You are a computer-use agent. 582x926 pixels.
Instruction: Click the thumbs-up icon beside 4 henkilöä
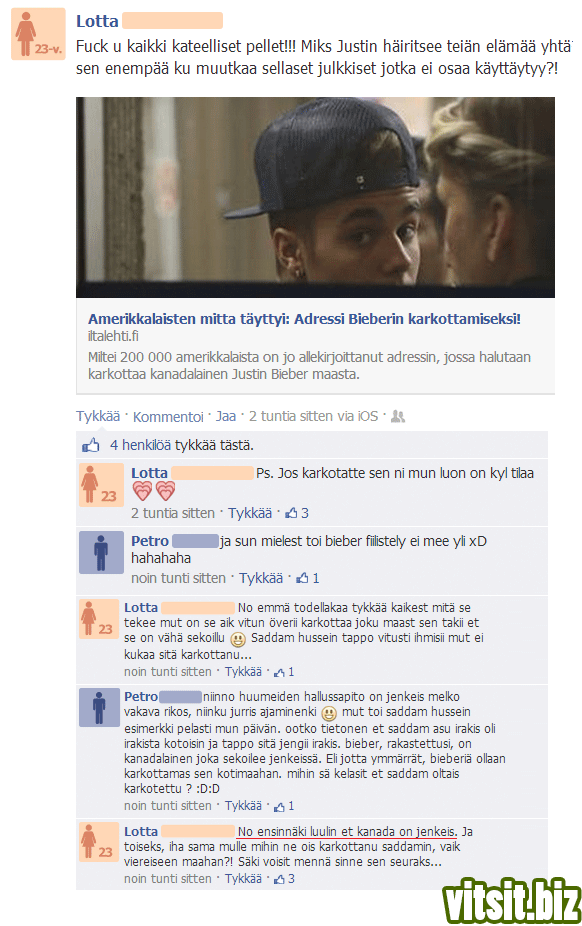point(91,445)
